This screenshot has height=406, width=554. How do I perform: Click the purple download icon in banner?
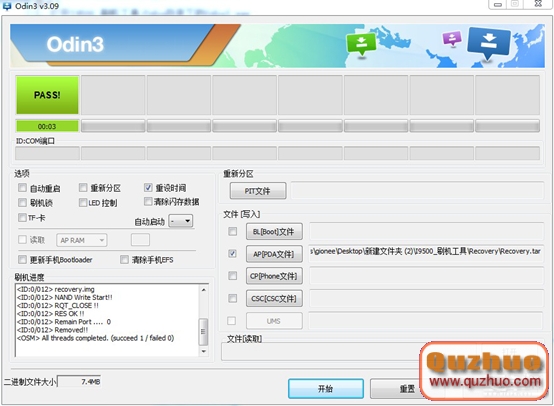tap(452, 38)
